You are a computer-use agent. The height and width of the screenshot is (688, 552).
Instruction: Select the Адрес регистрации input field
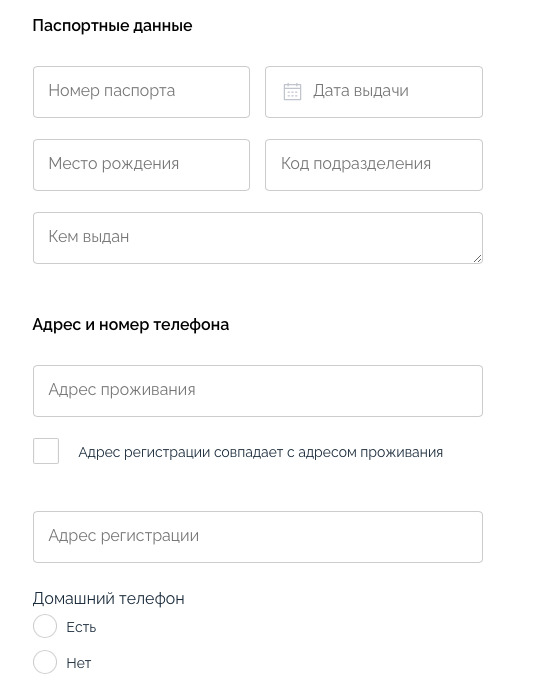[258, 537]
